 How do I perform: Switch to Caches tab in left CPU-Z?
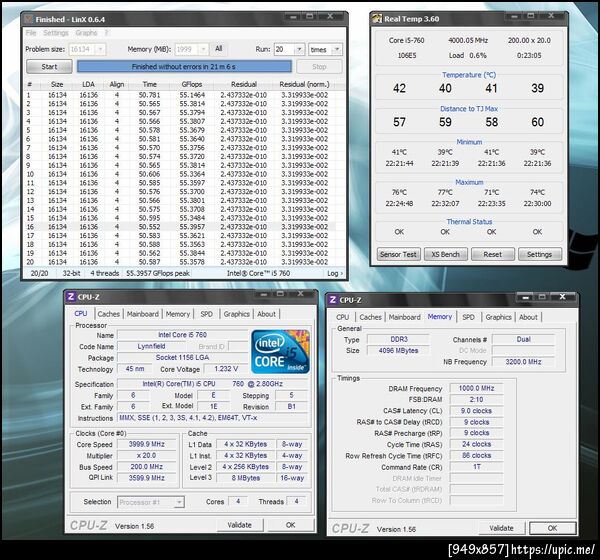click(x=108, y=314)
